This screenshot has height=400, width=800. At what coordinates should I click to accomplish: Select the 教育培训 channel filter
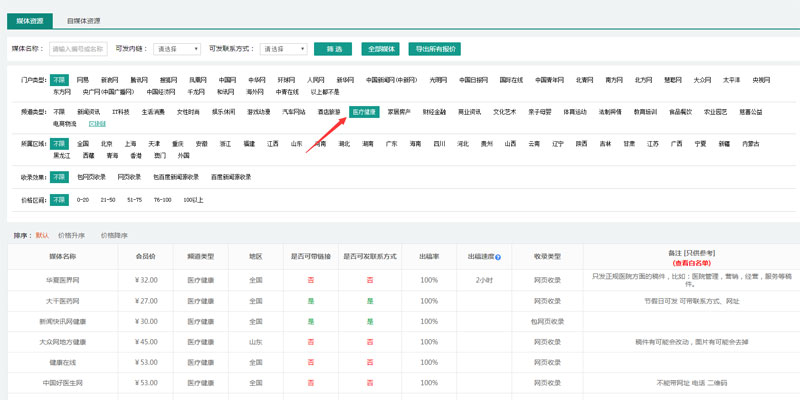click(645, 112)
